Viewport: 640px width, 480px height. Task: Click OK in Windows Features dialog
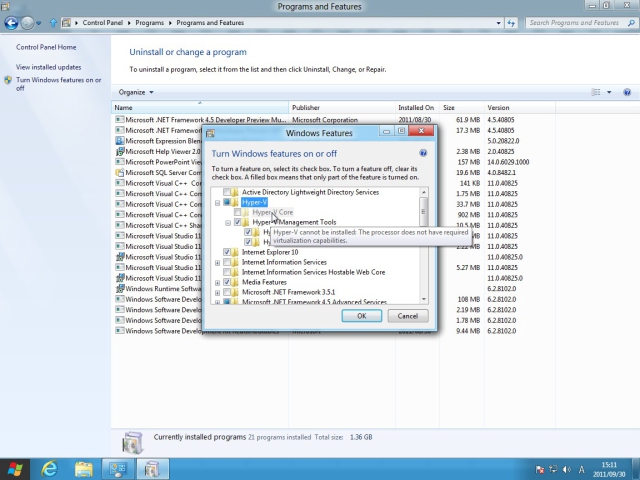pyautogui.click(x=362, y=316)
